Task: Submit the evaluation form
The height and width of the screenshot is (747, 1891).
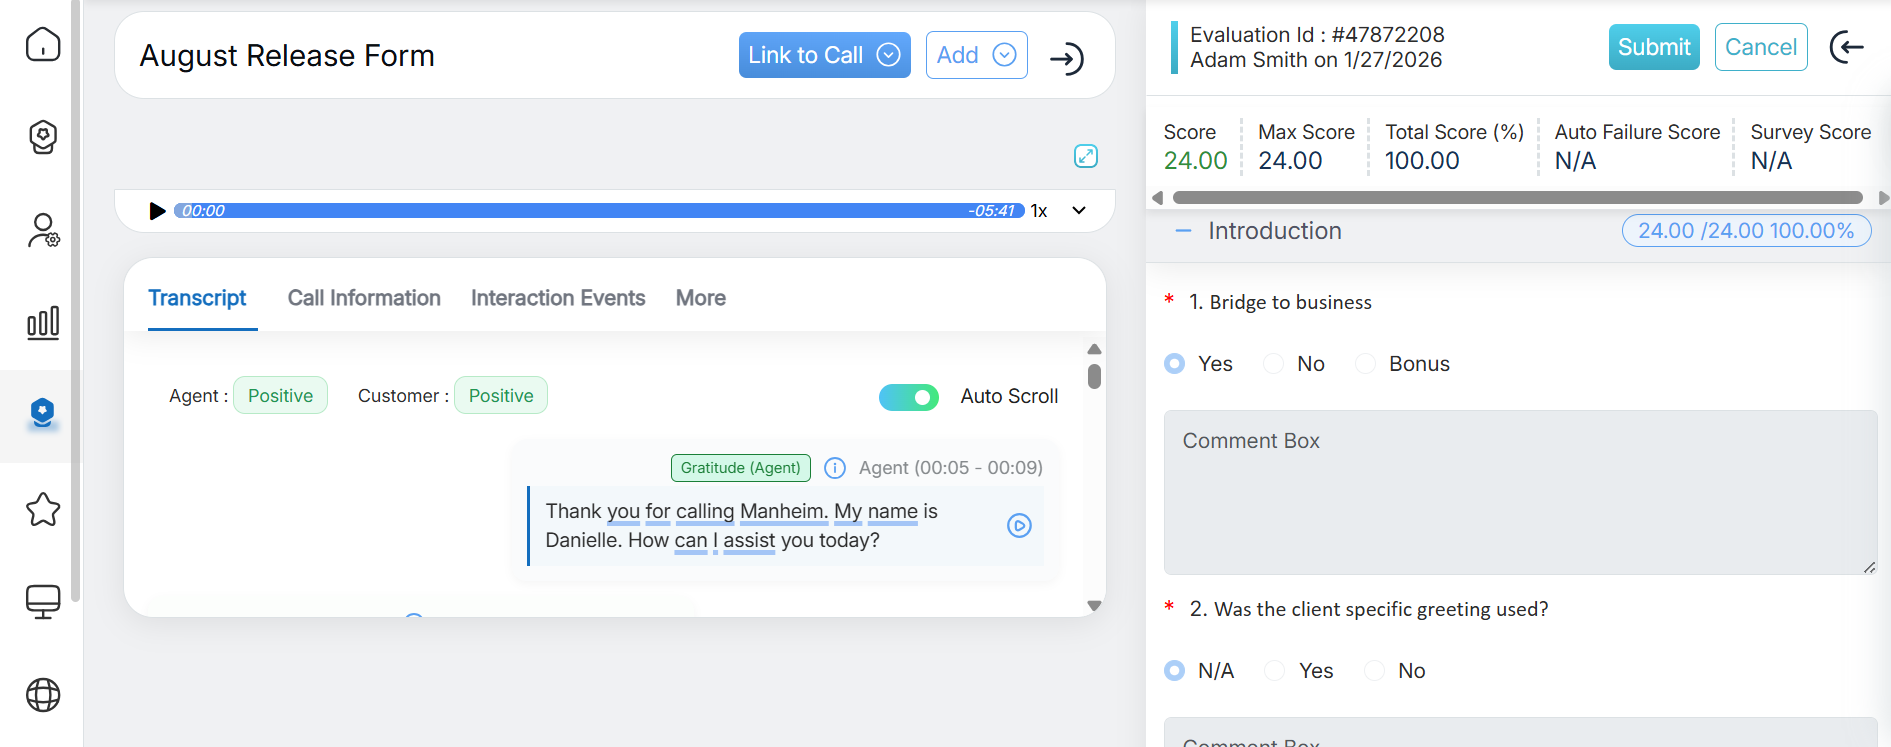Action: tap(1653, 47)
